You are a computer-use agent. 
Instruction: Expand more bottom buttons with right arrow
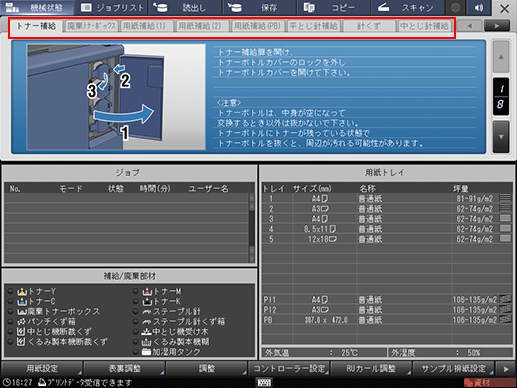506,369
